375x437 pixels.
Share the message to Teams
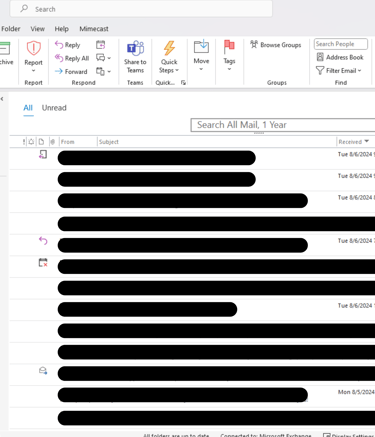(x=135, y=57)
